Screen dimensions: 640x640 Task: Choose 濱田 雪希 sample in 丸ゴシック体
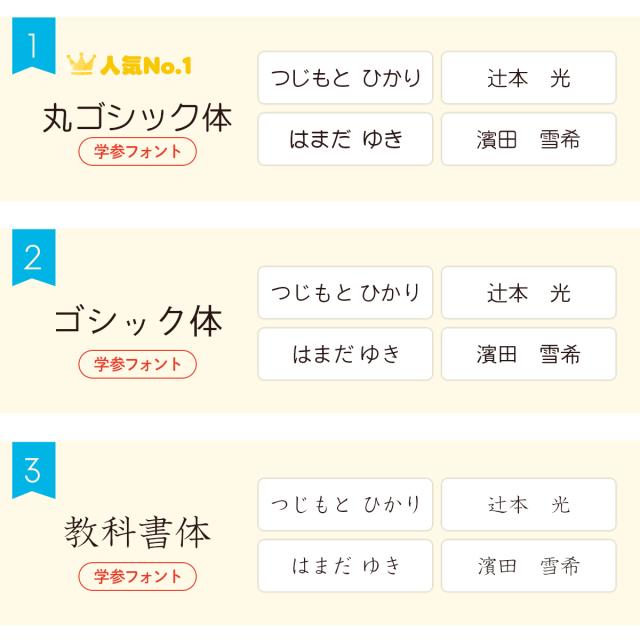(x=528, y=139)
